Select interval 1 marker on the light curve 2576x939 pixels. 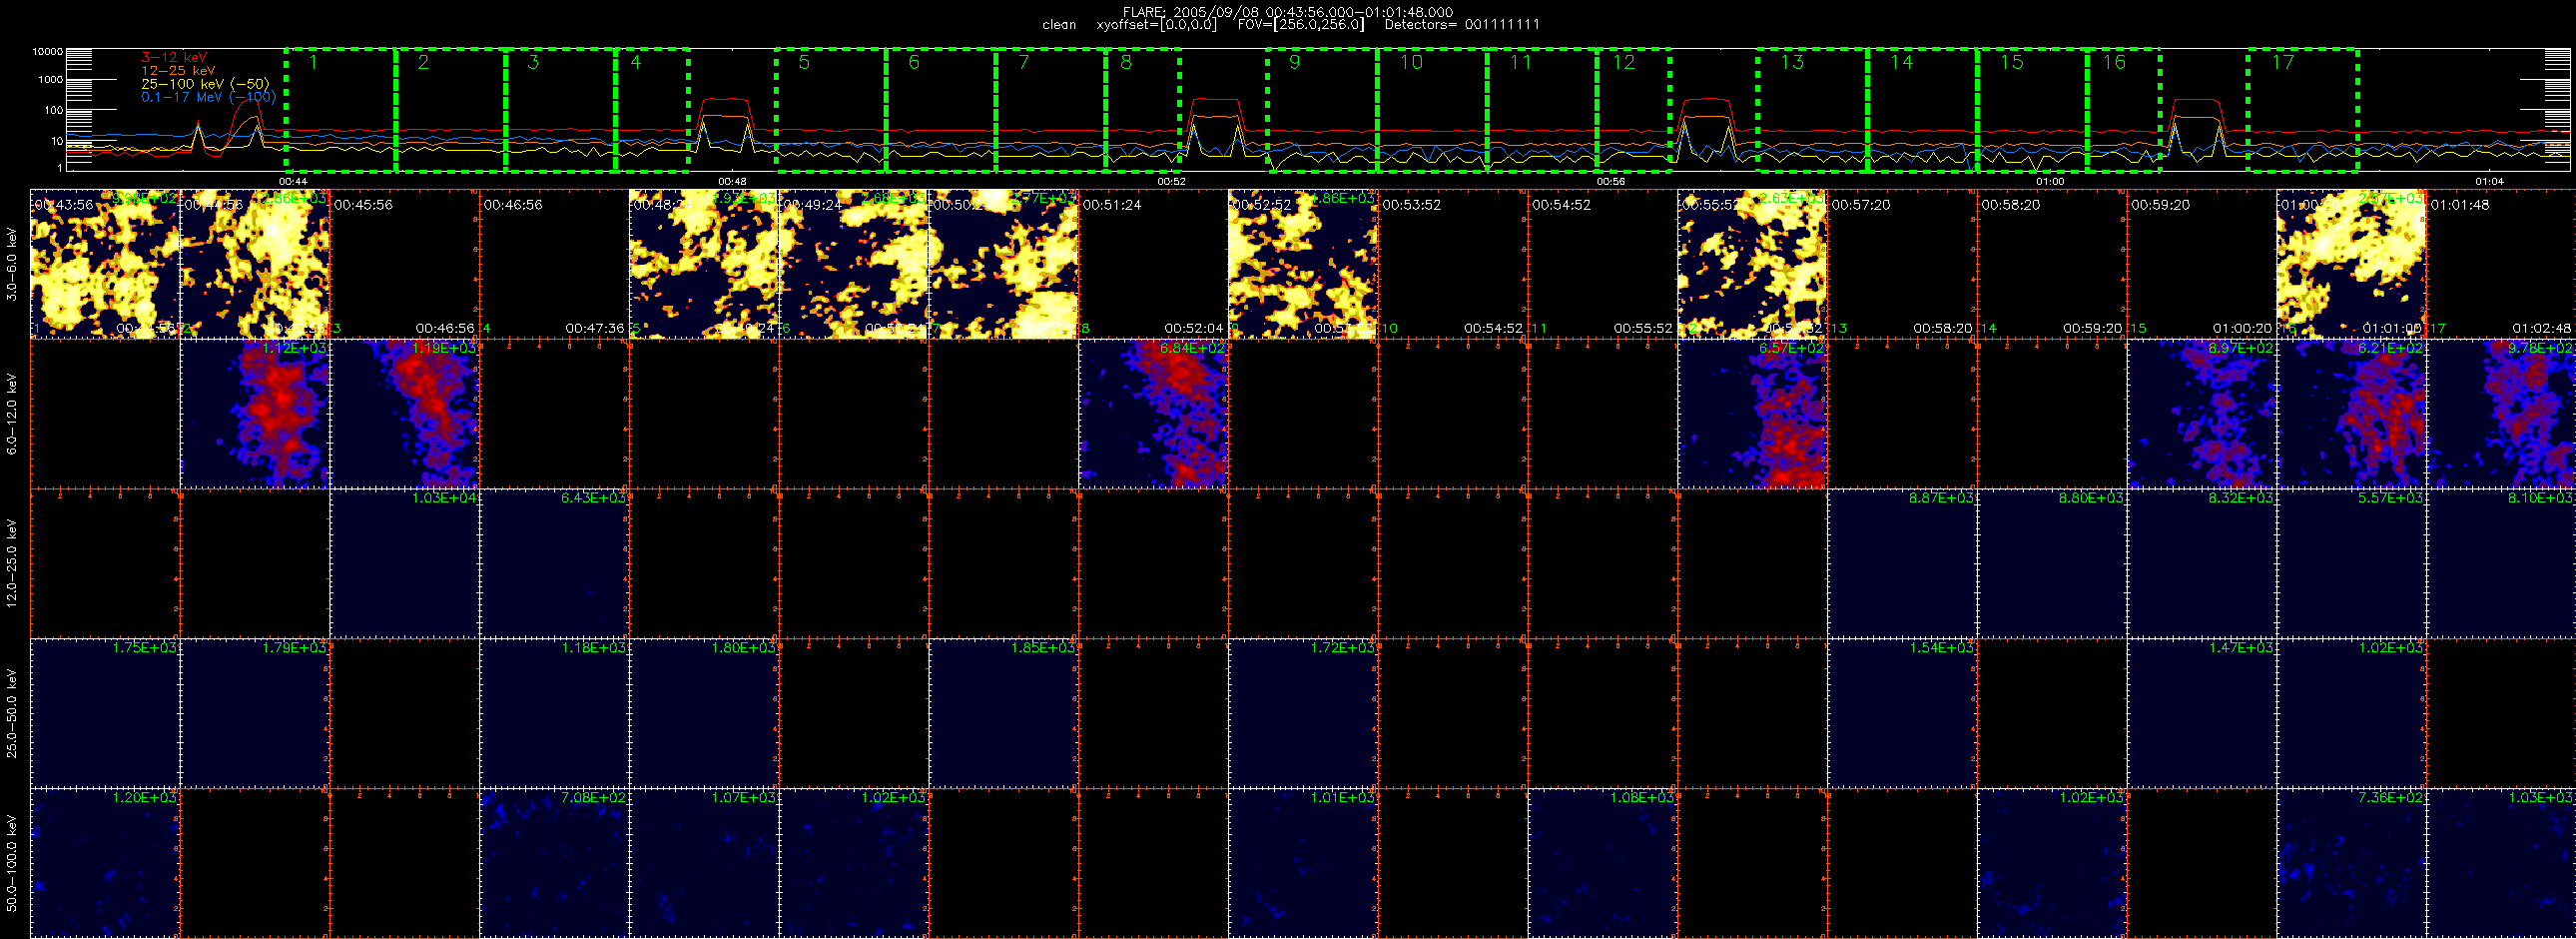(x=313, y=63)
